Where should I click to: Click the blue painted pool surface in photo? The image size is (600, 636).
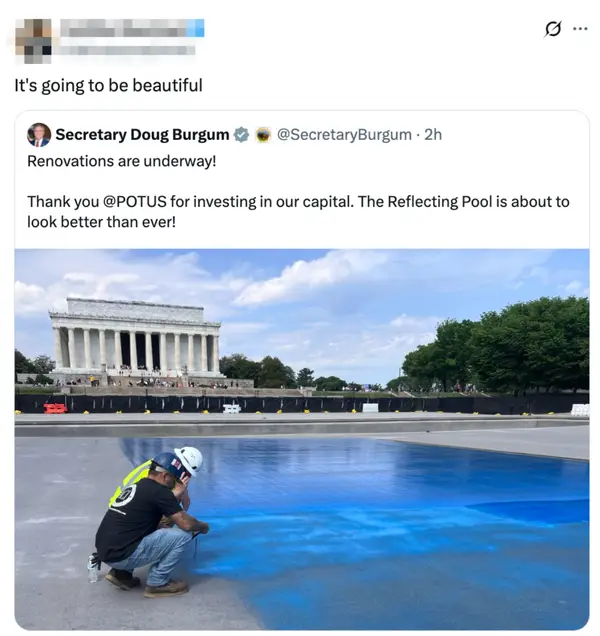coord(385,527)
